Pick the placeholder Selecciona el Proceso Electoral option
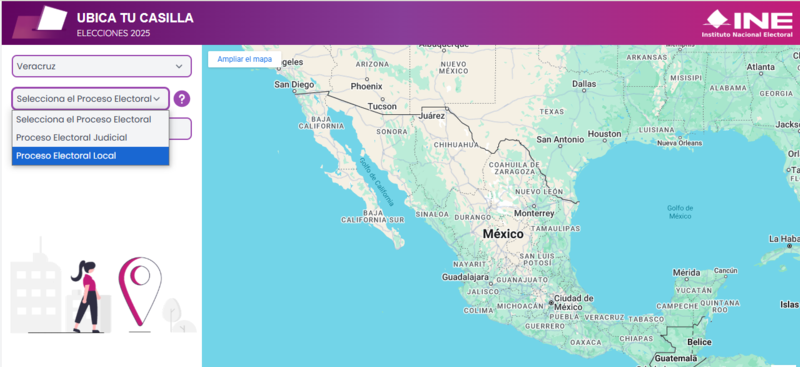The width and height of the screenshot is (800, 367). pyautogui.click(x=90, y=119)
